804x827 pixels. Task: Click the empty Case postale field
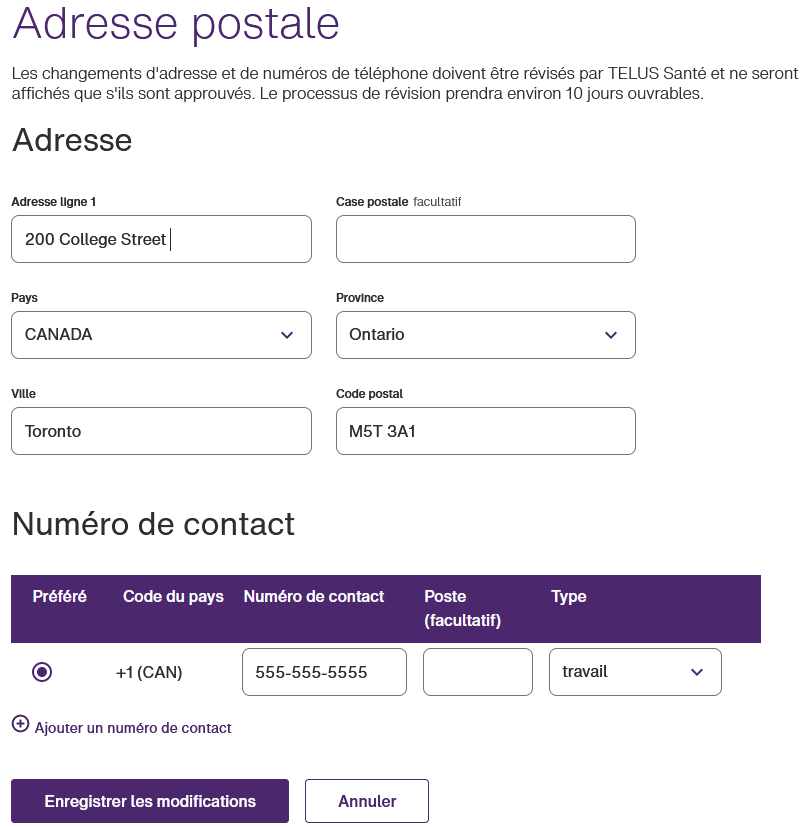coord(486,239)
